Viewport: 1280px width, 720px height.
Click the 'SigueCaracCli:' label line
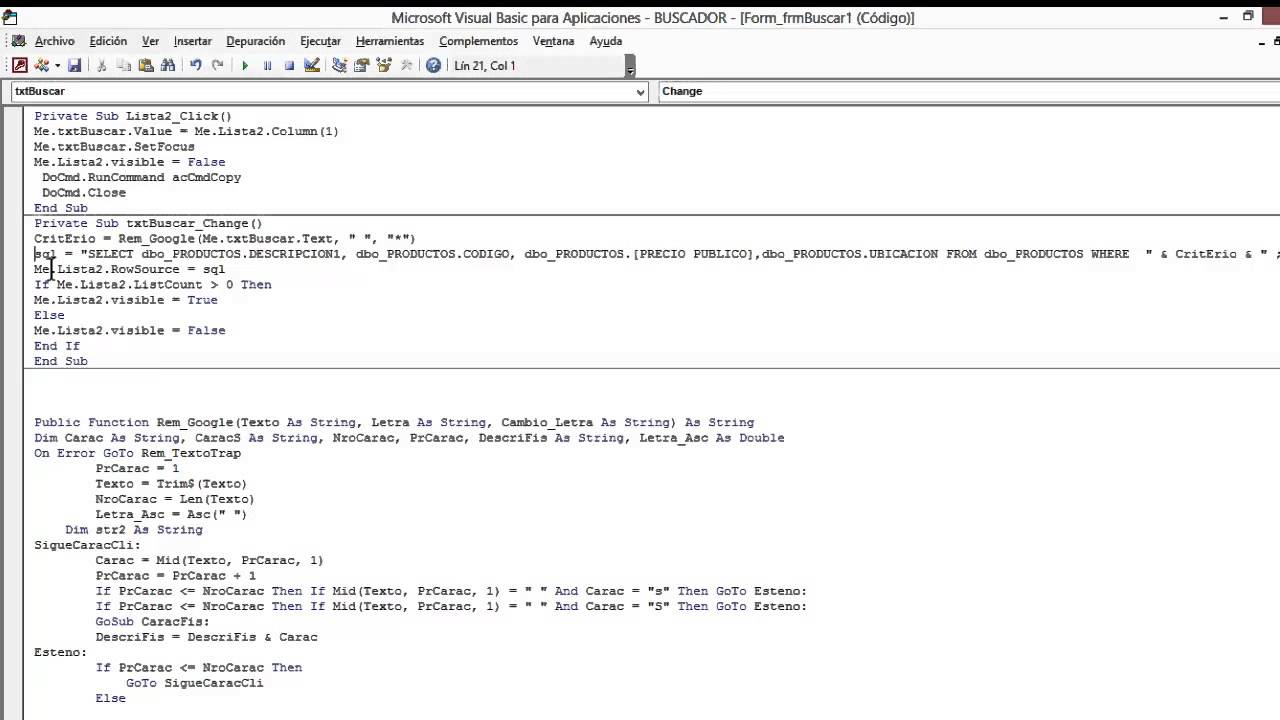(87, 545)
